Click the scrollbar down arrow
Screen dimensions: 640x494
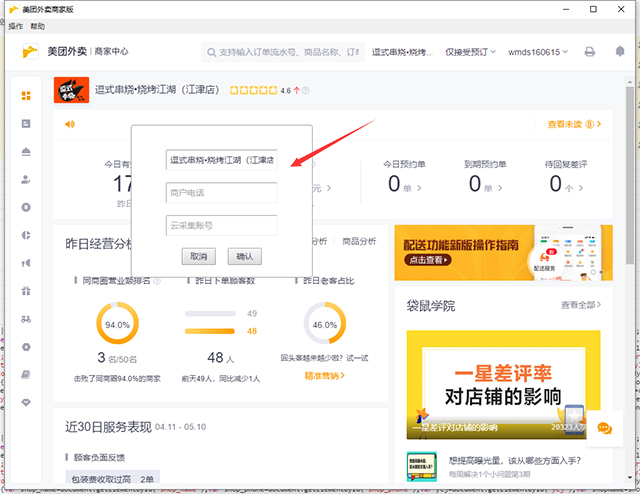click(630, 477)
